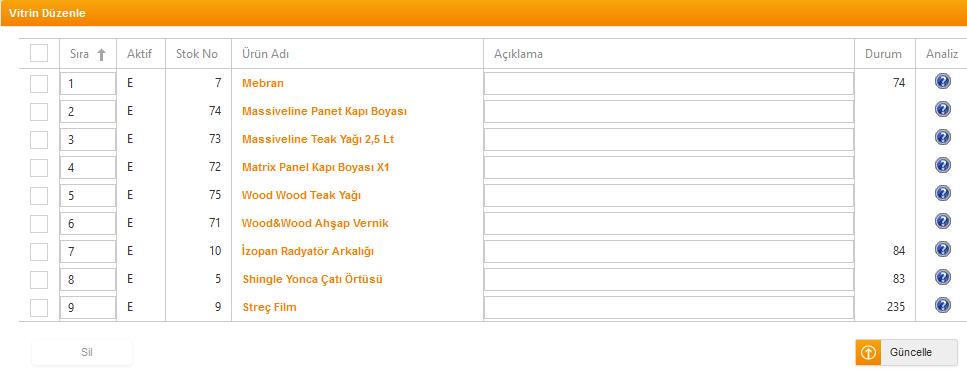Open the Wood Wood Teak Yağı link
Viewport: 967px width, 381px height.
[x=301, y=195]
